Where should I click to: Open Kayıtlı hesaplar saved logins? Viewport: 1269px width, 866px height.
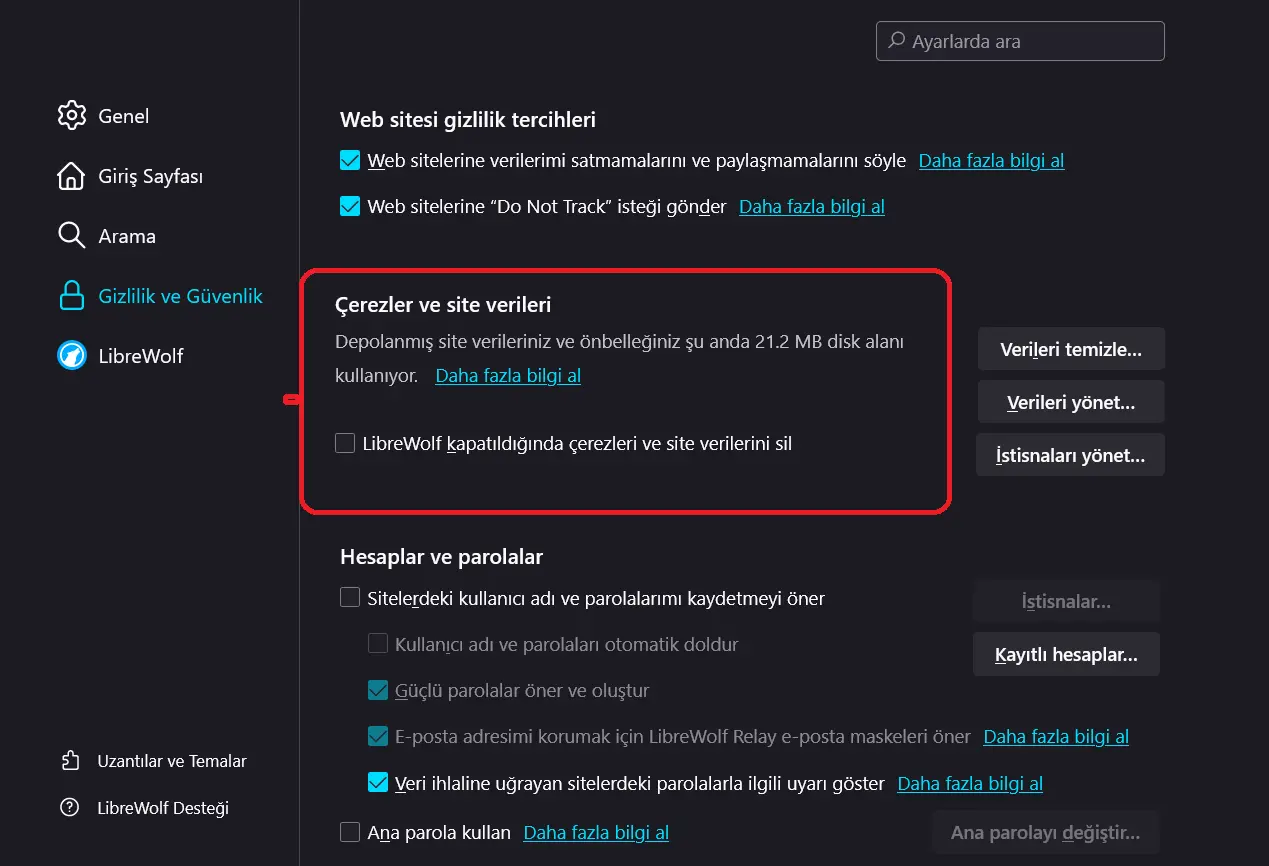[1067, 655]
